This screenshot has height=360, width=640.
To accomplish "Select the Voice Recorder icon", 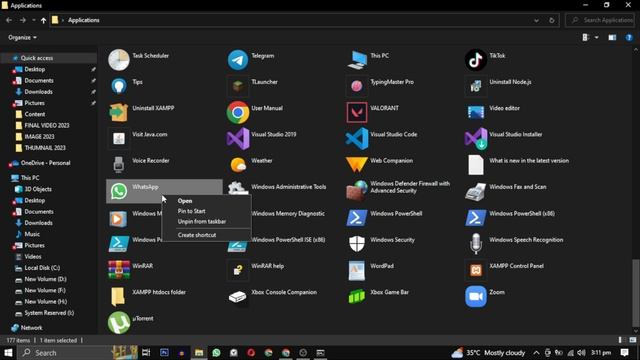I will point(119,165).
